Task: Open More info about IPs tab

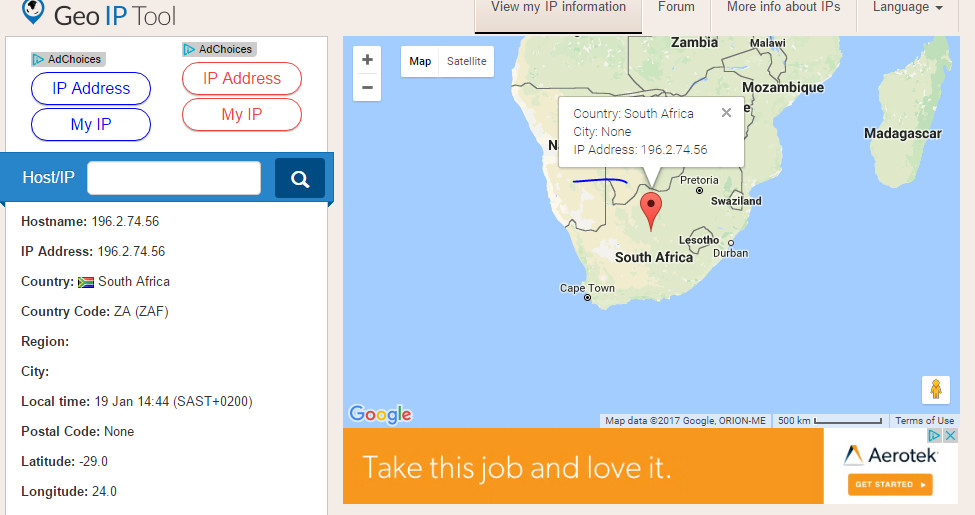Action: [783, 7]
